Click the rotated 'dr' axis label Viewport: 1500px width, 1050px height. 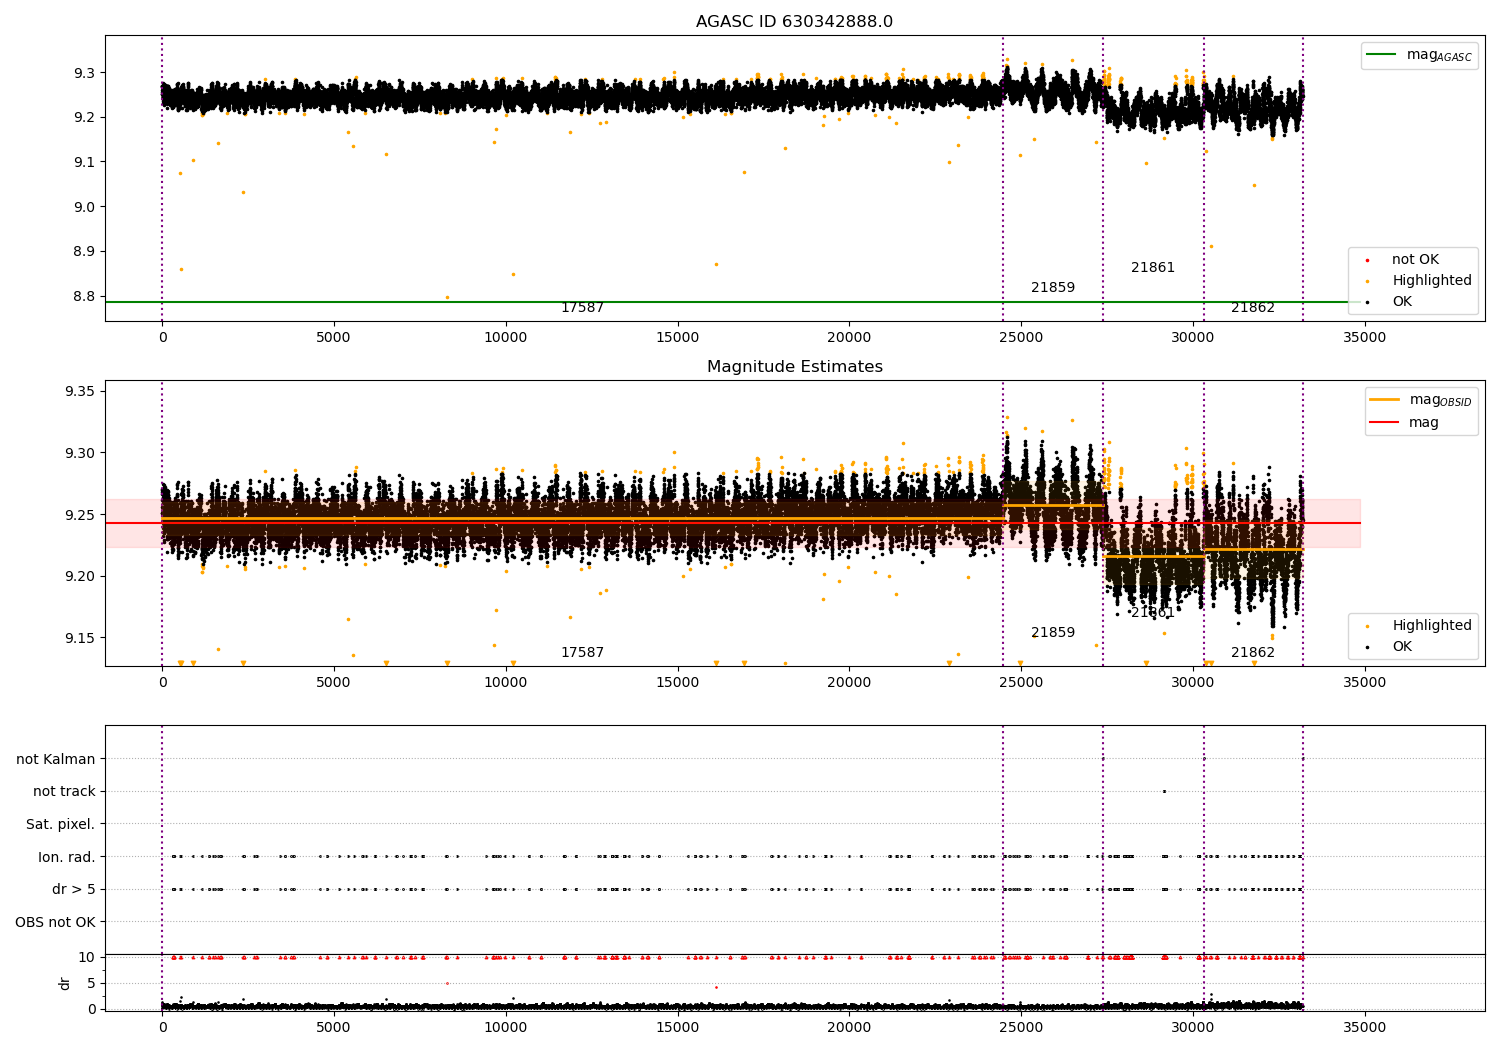65,983
